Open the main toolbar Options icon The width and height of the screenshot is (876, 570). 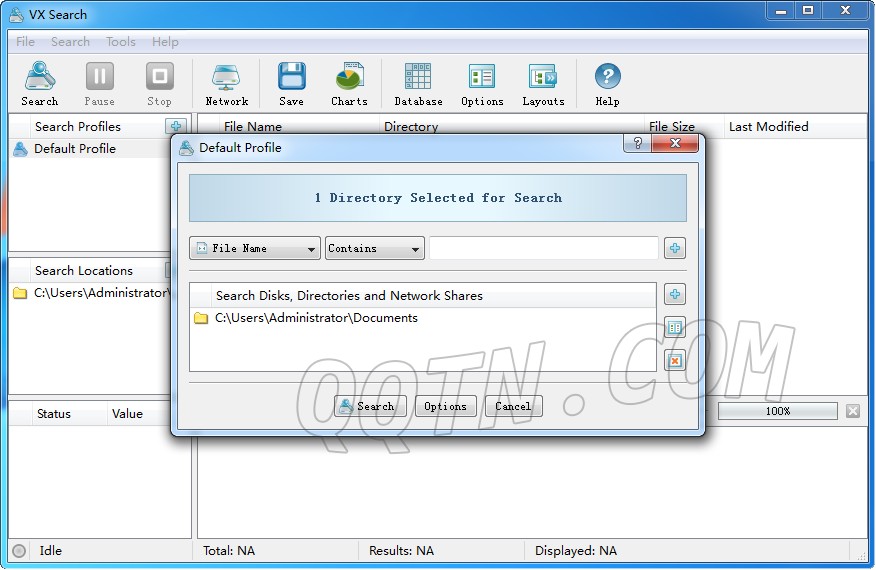tap(482, 84)
